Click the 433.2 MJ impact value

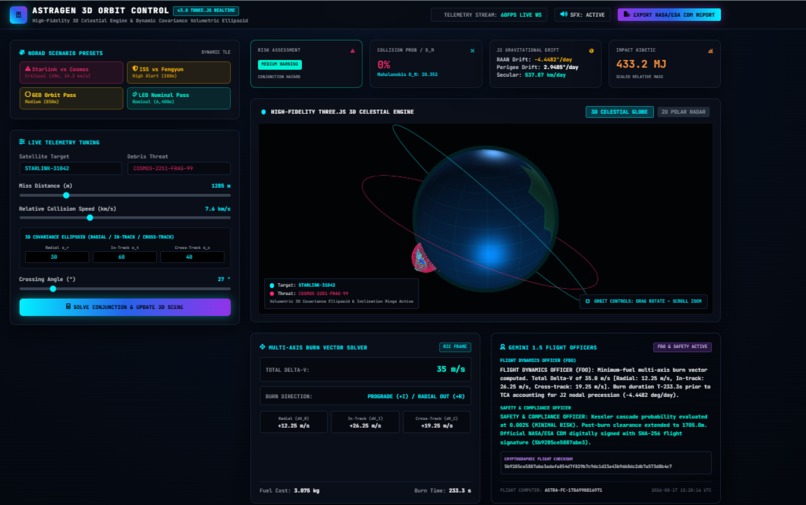click(641, 64)
